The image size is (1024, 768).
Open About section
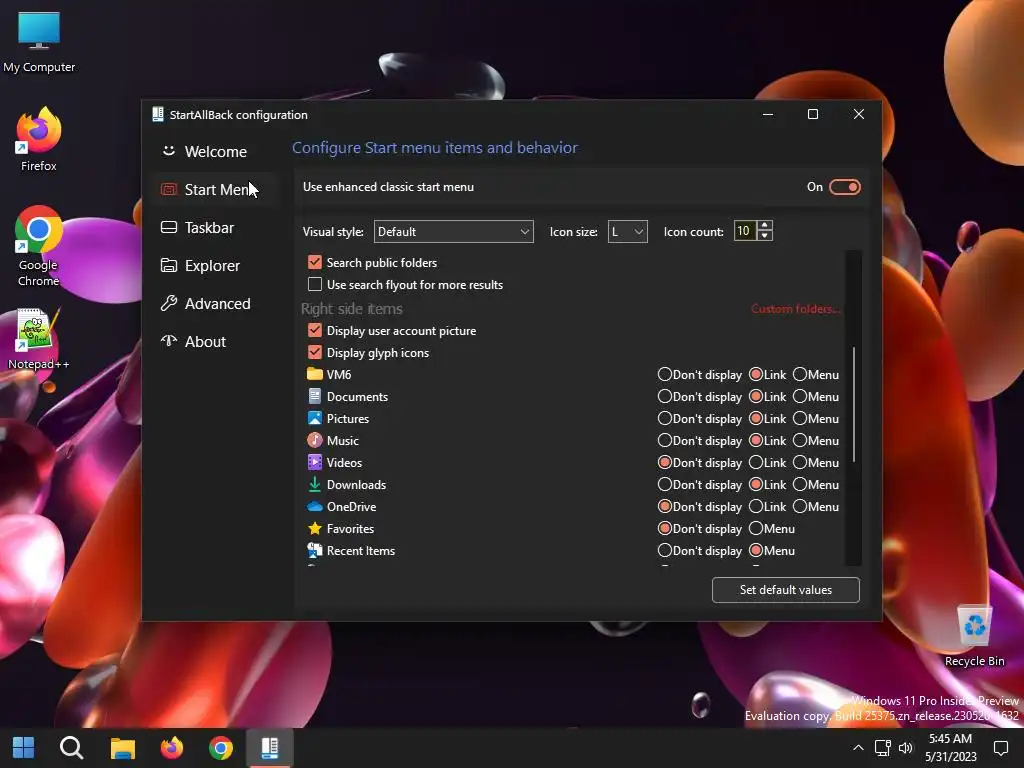click(216, 341)
